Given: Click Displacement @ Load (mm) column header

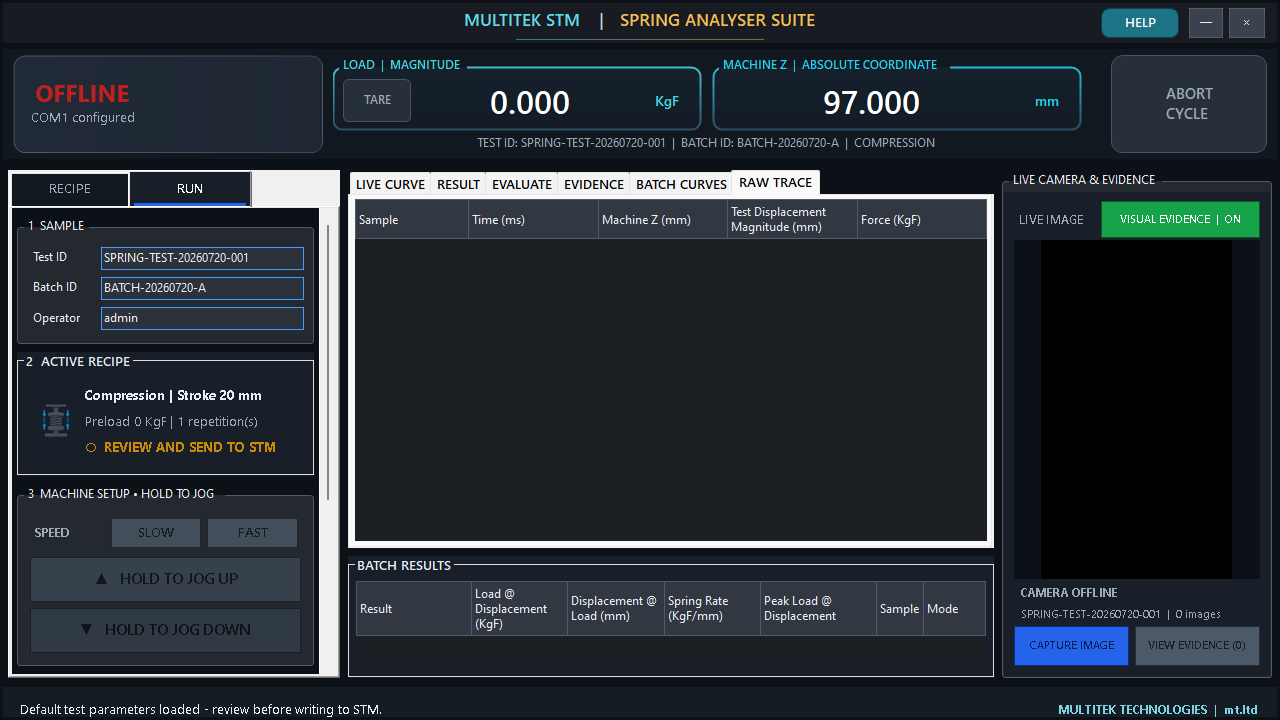Looking at the screenshot, I should (x=615, y=609).
